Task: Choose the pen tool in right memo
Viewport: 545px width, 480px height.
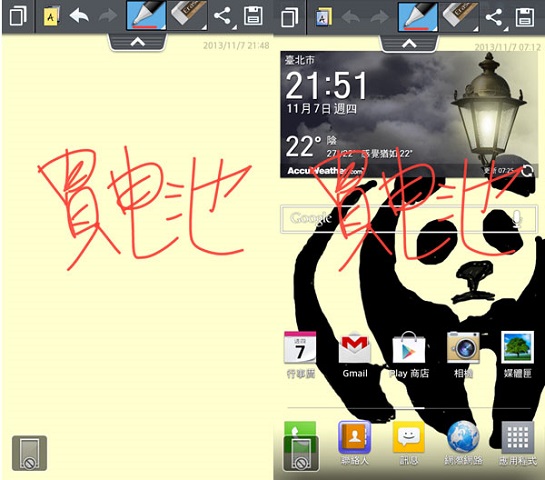Action: pyautogui.click(x=418, y=16)
